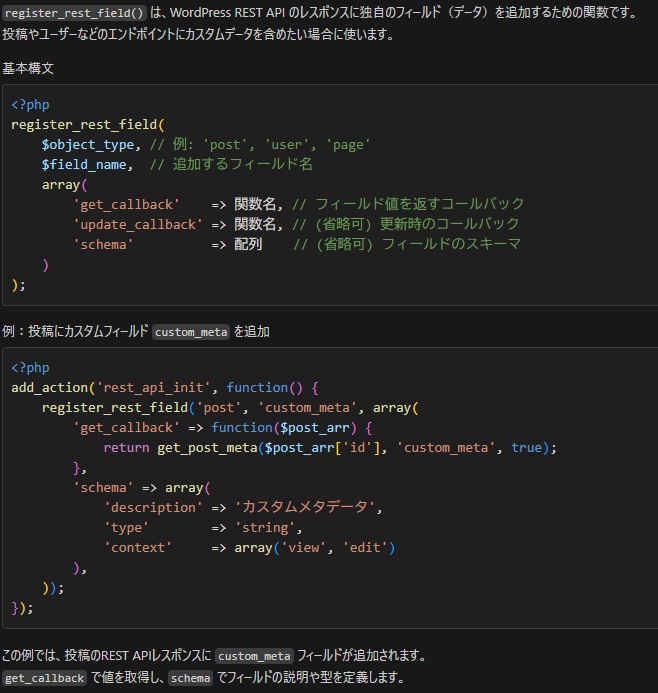Click the 'return' keyword

pos(126,448)
